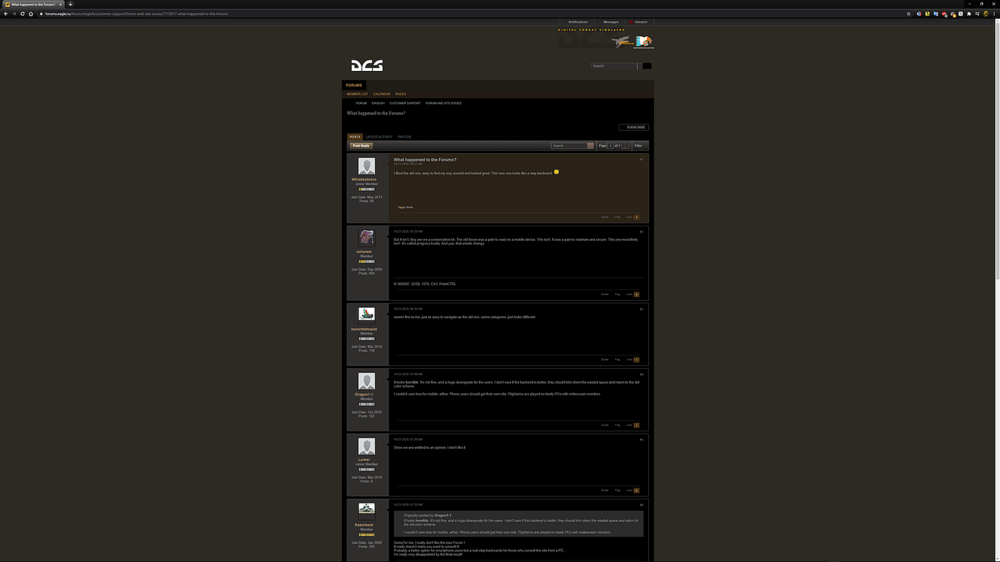Go back with the browser back arrow
1000x562 pixels.
6,13
